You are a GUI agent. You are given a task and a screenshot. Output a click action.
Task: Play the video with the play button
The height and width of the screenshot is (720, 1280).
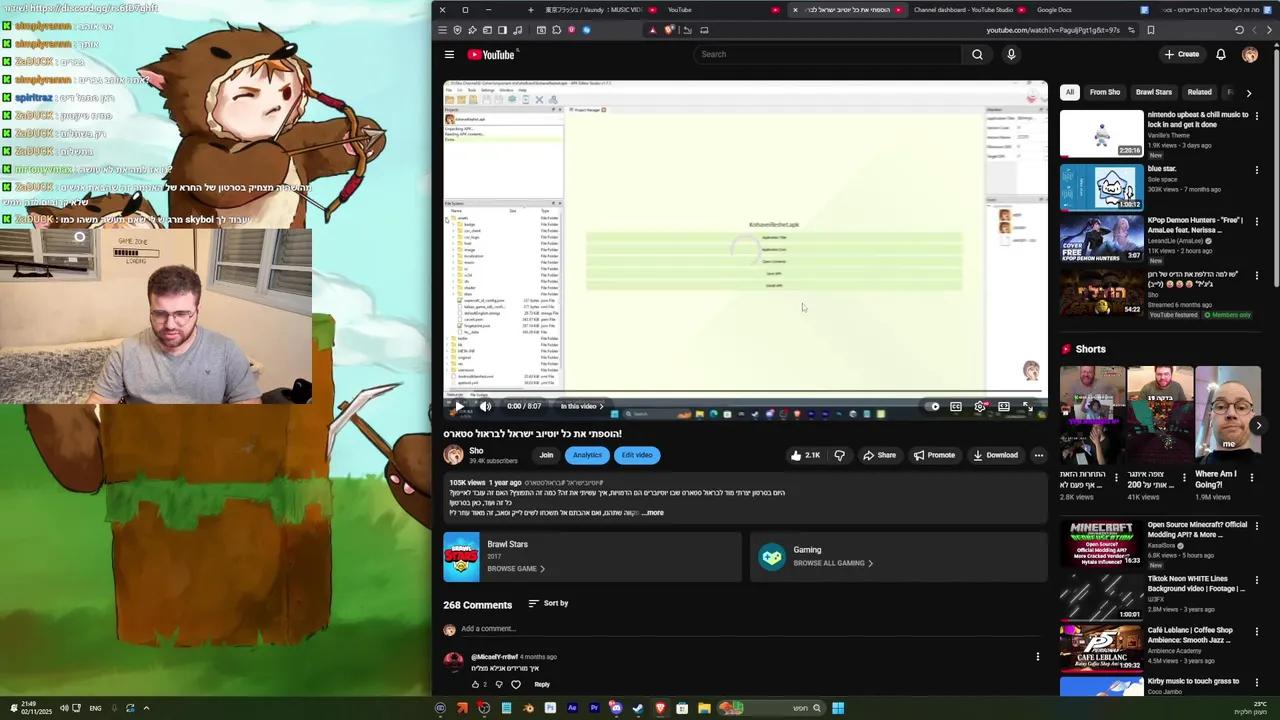[461, 406]
